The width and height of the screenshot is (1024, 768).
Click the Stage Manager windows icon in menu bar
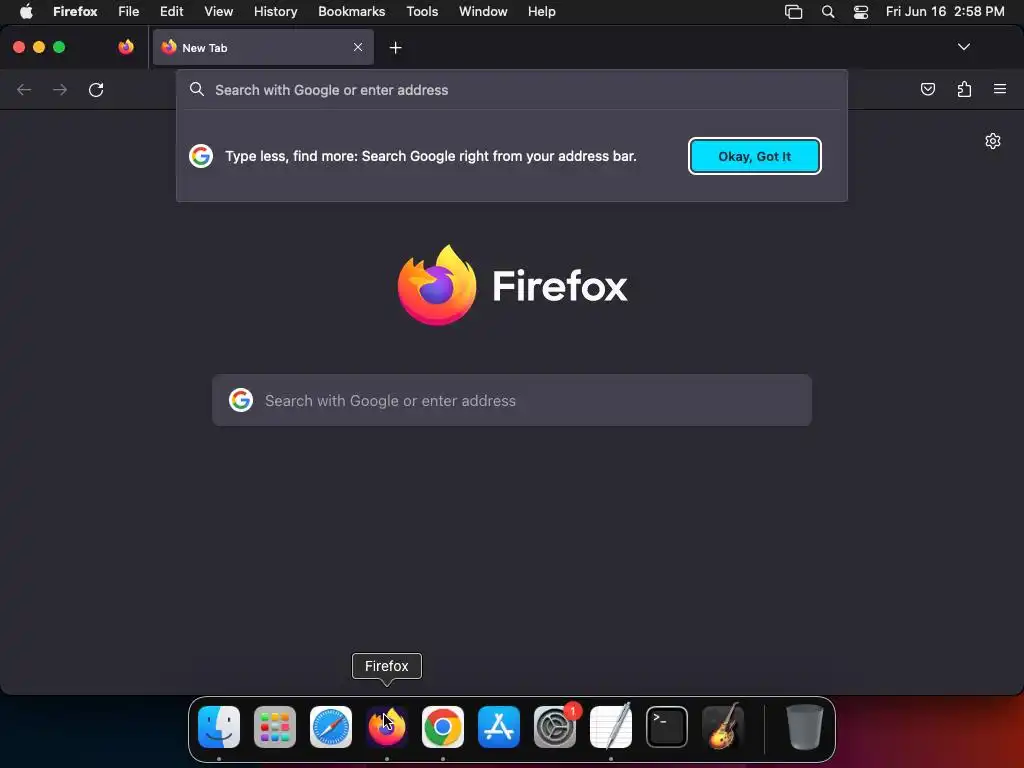point(793,12)
